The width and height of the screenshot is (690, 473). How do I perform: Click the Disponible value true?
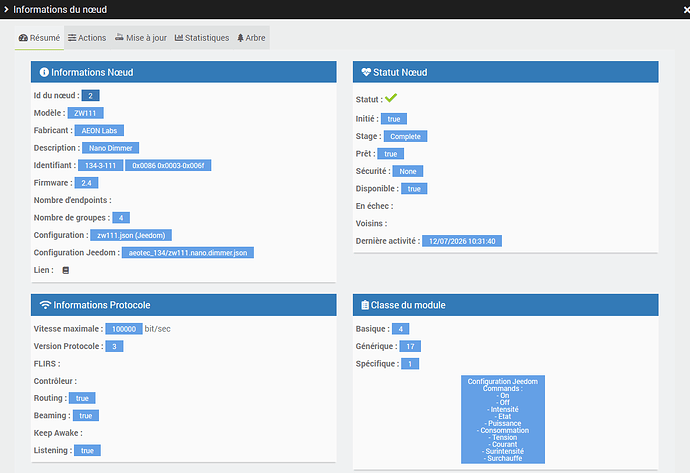[414, 189]
